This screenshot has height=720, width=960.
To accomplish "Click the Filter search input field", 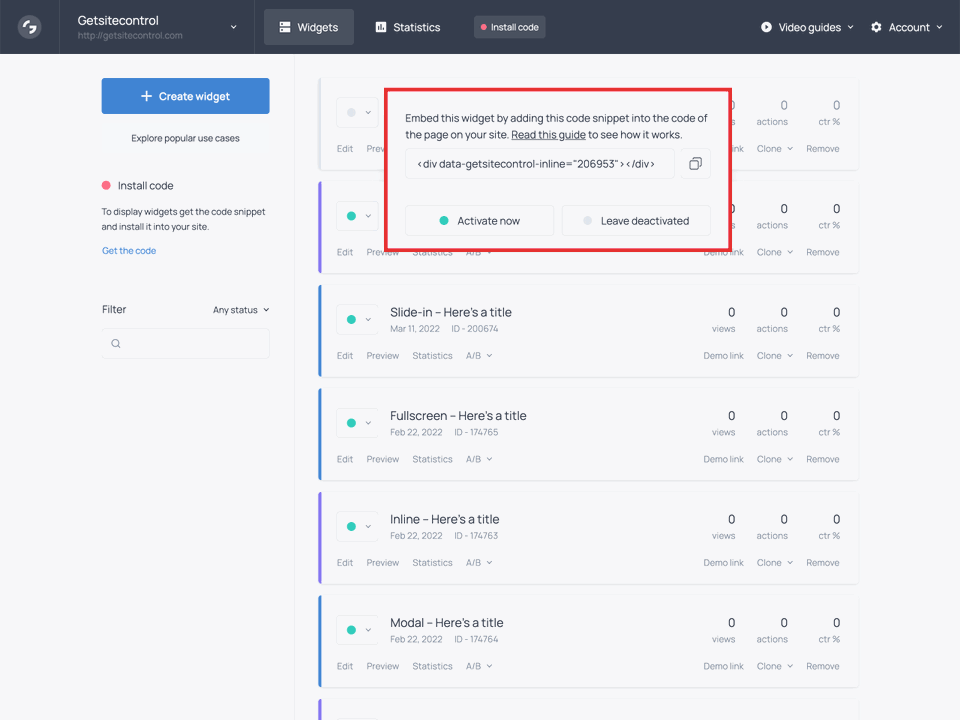I will [x=185, y=343].
